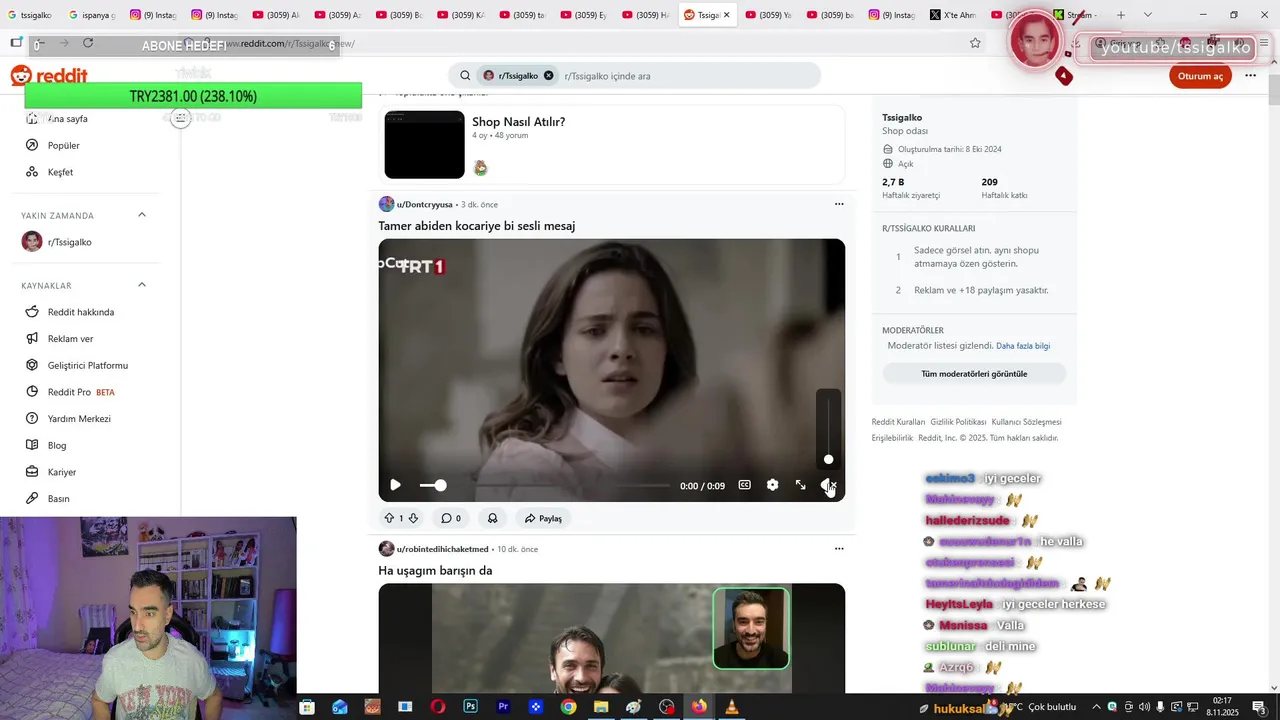
Task: Collapse the Yakın Zamanda section
Action: coord(142,215)
